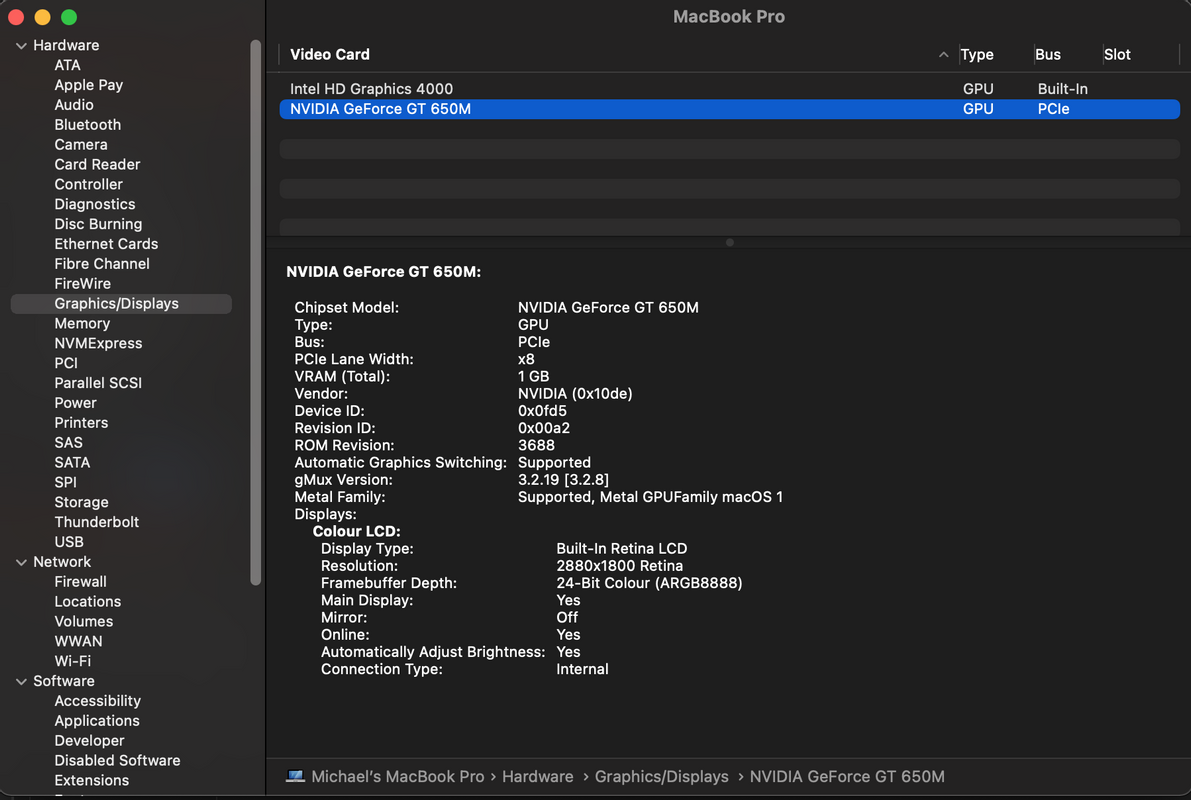Select NVMExpress item
The height and width of the screenshot is (800, 1191).
[x=98, y=343]
